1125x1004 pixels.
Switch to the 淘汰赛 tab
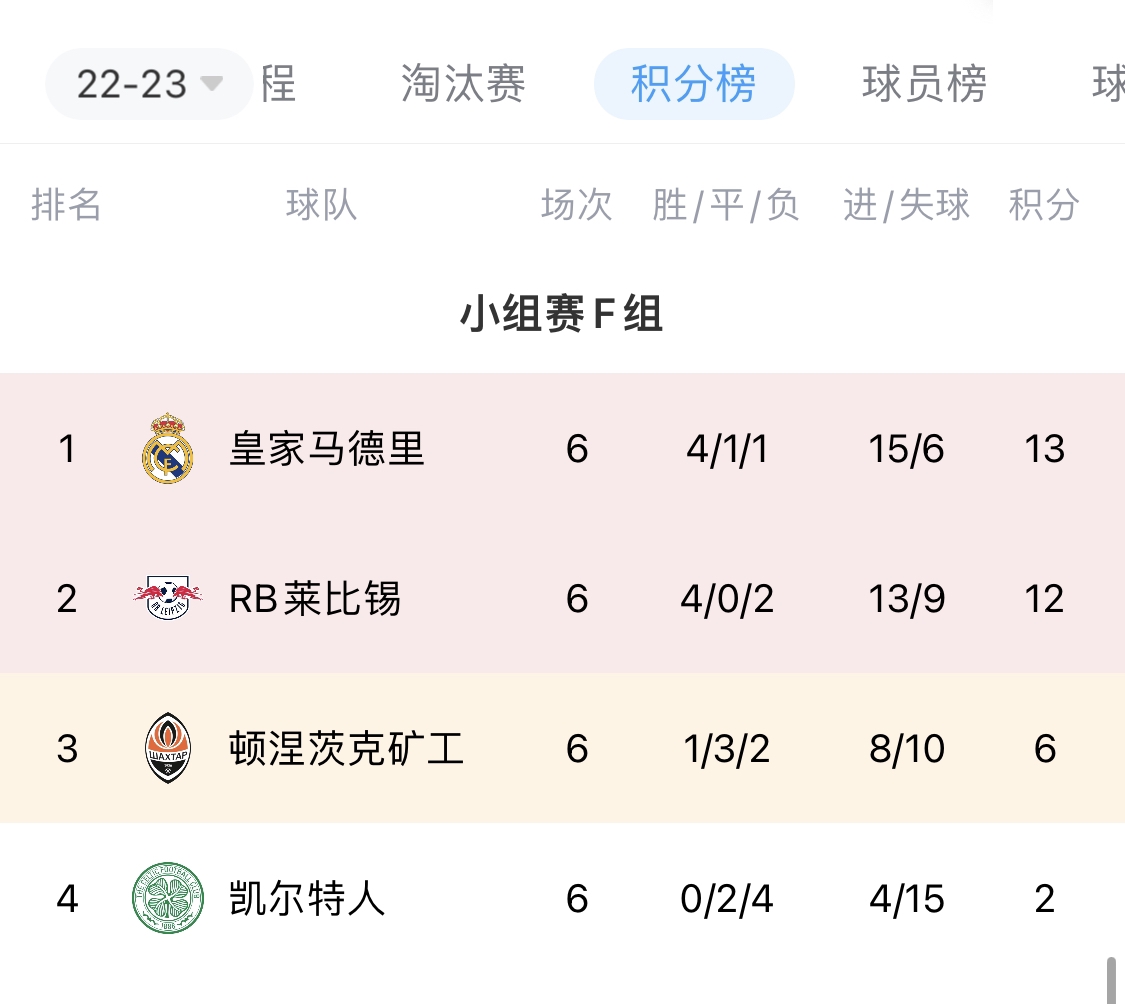point(463,84)
